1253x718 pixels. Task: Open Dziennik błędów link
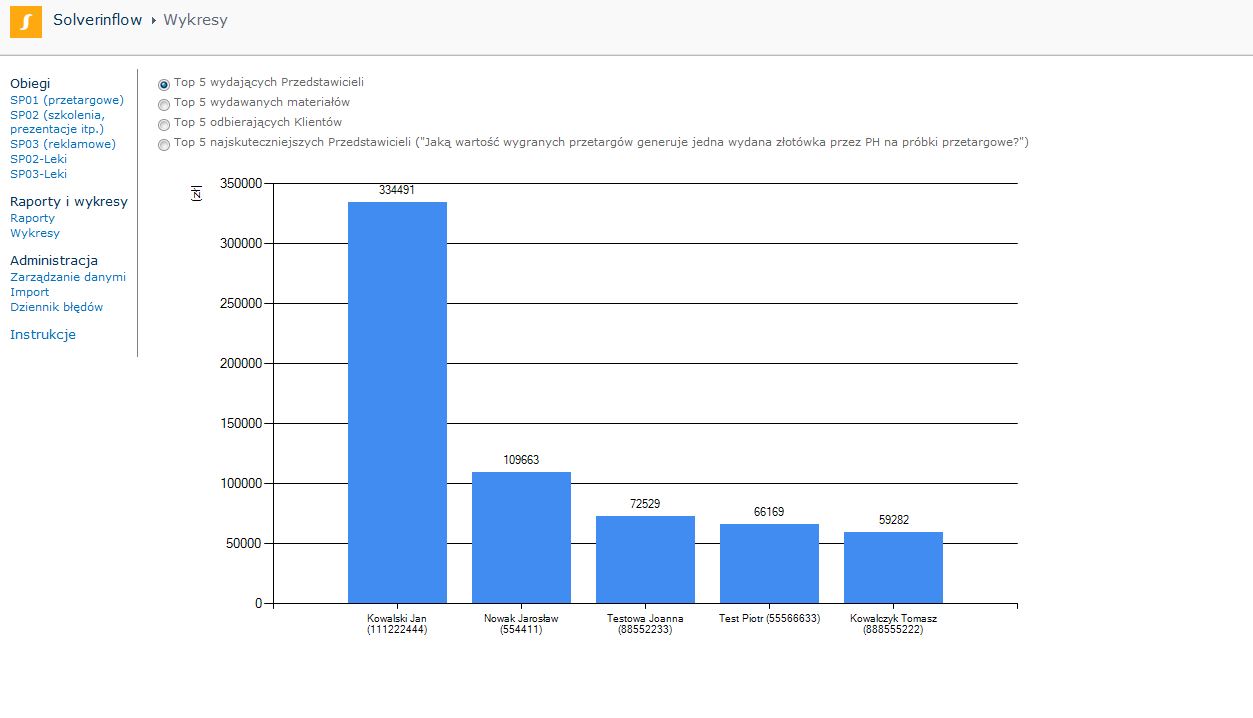[x=57, y=307]
